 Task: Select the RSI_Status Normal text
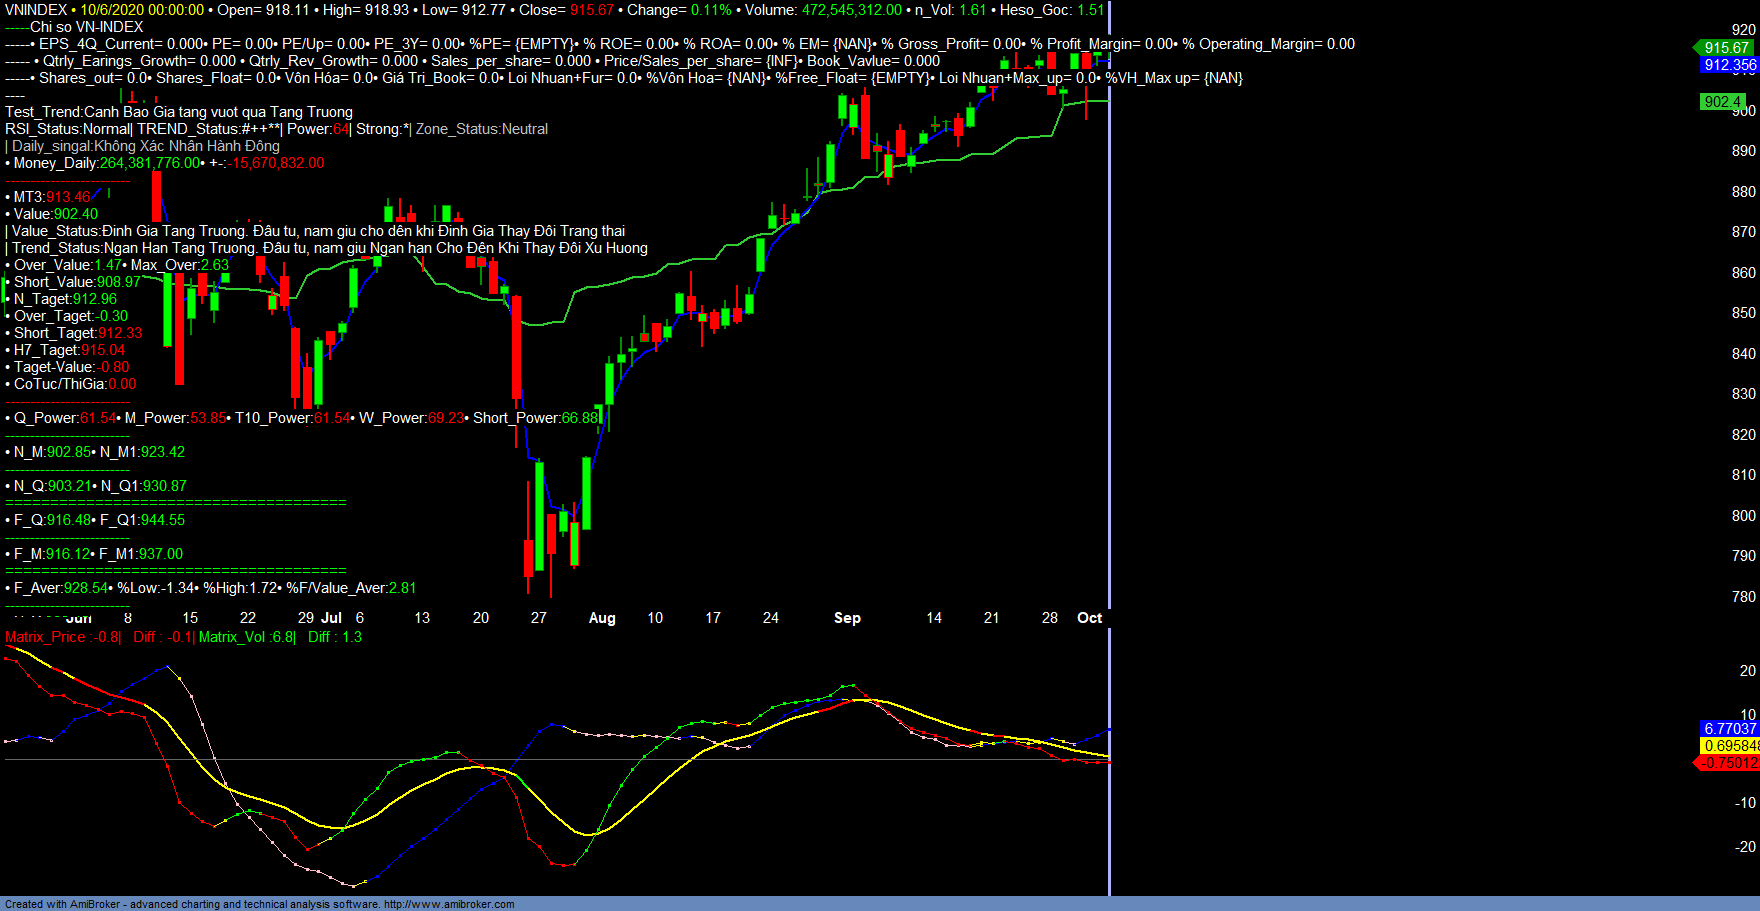pyautogui.click(x=67, y=129)
